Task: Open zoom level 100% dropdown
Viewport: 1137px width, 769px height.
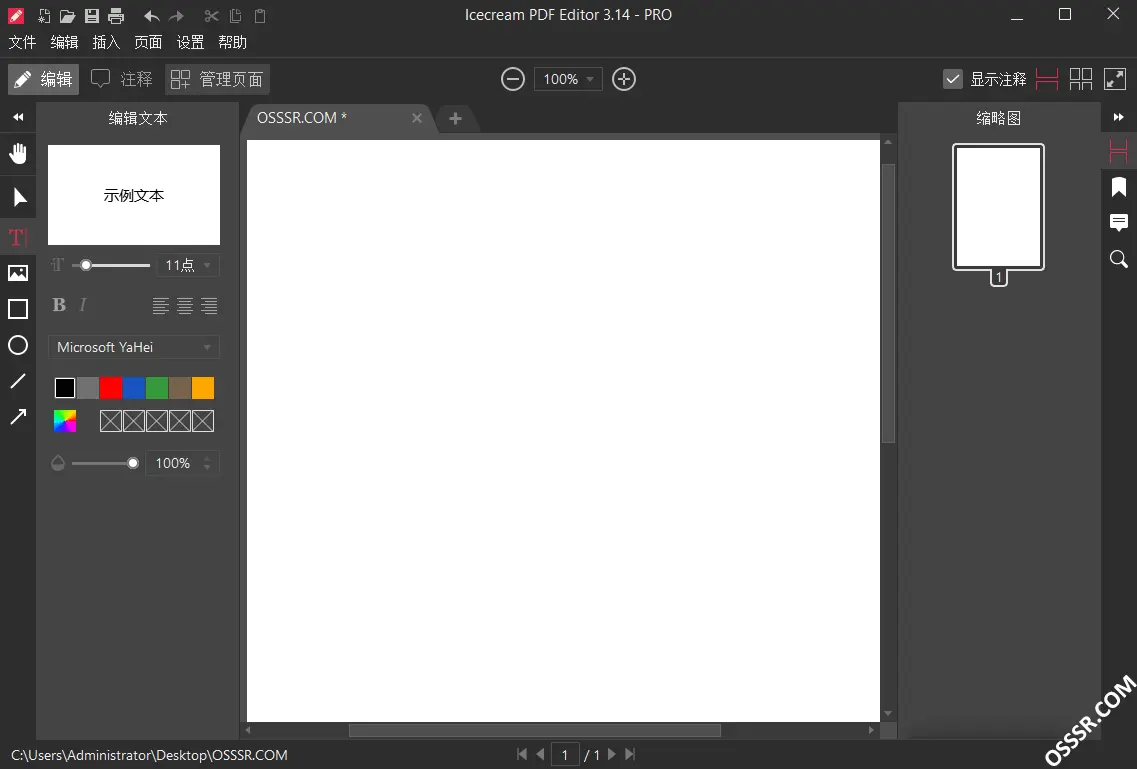Action: 568,79
